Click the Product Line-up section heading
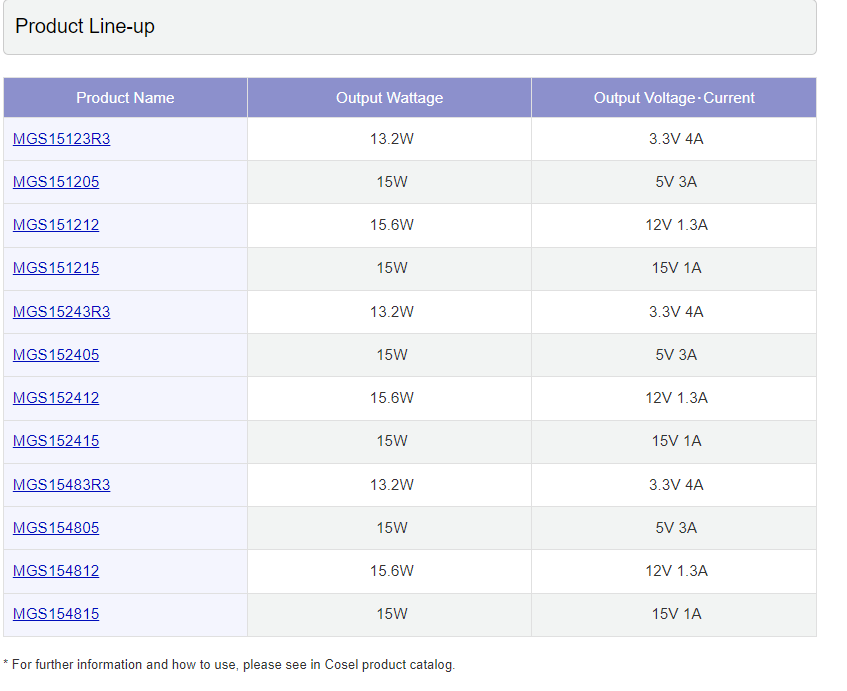847x691 pixels. pos(85,27)
